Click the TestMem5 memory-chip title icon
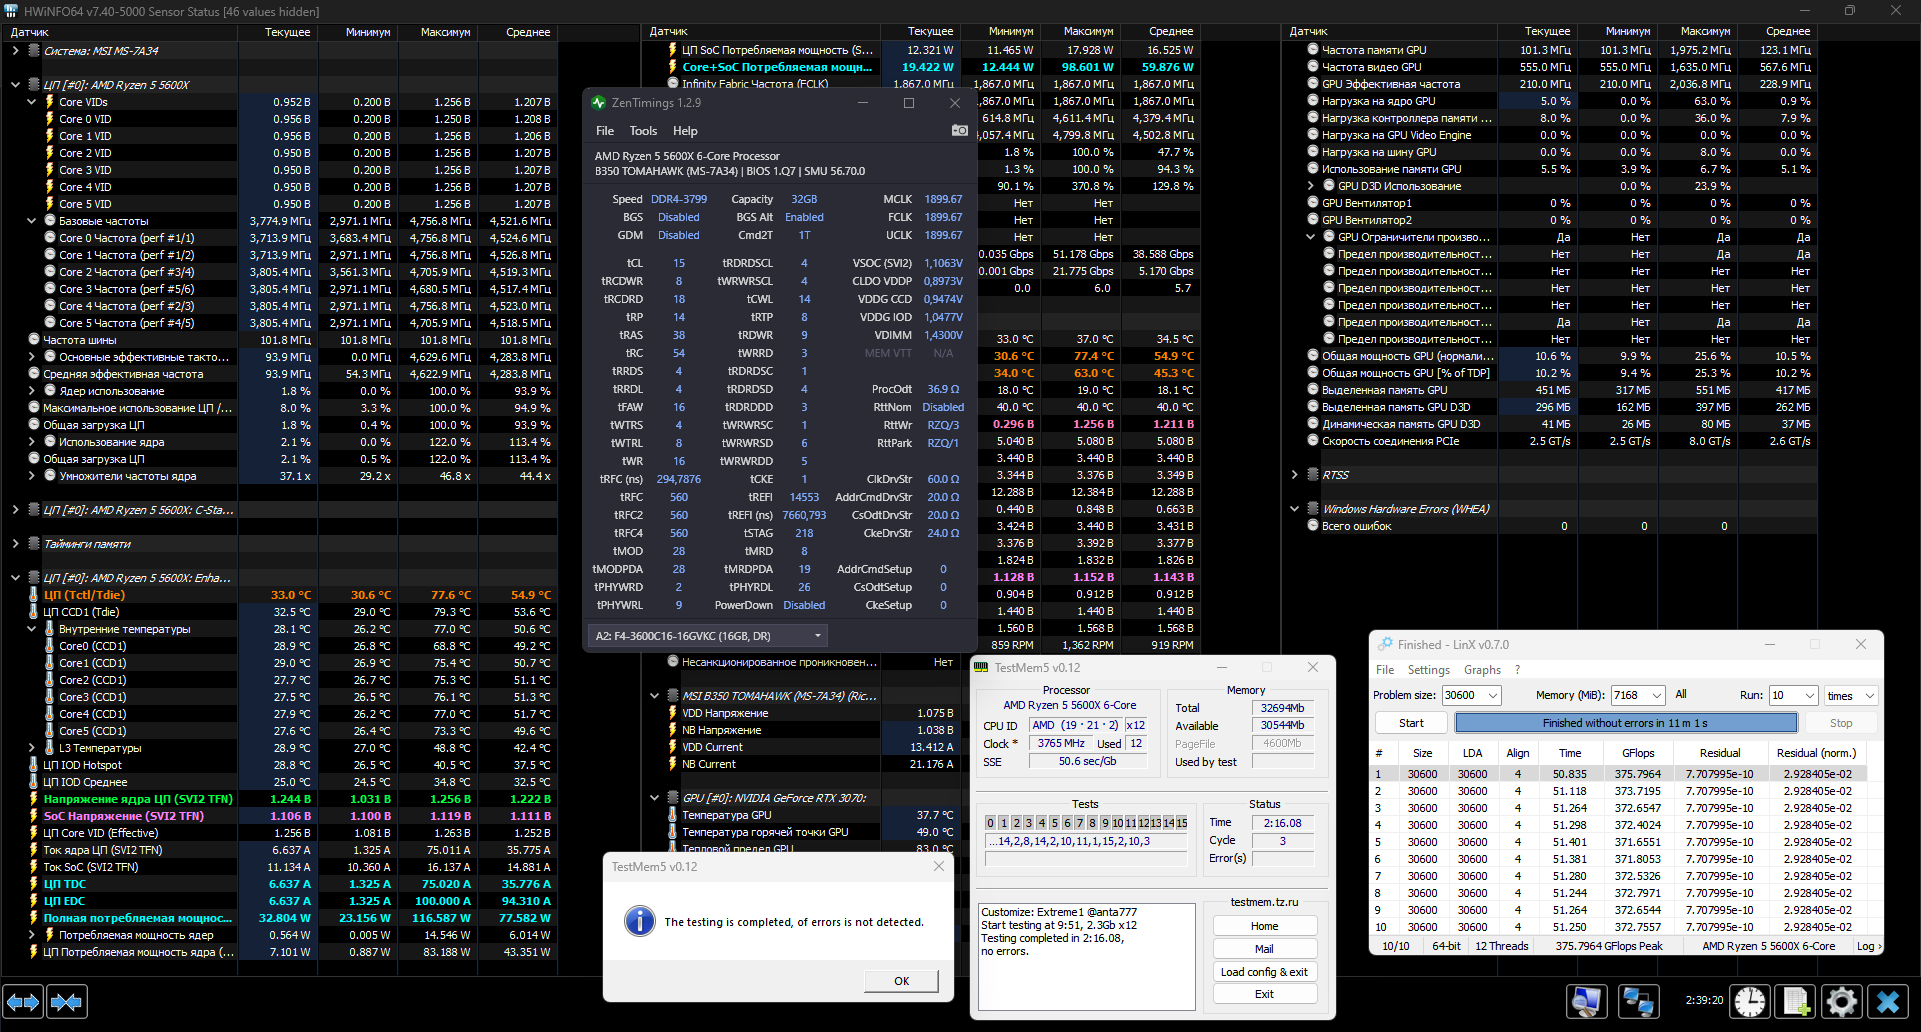The image size is (1921, 1032). point(981,667)
